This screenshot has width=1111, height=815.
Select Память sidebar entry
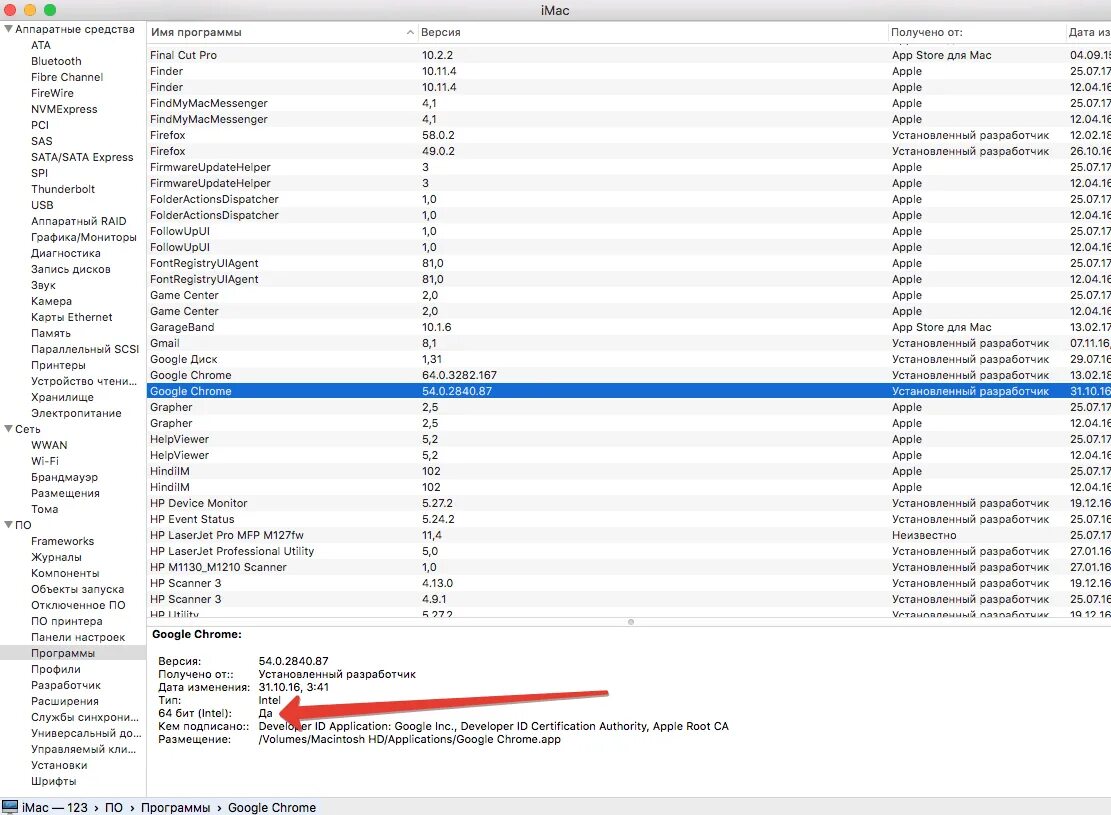50,333
